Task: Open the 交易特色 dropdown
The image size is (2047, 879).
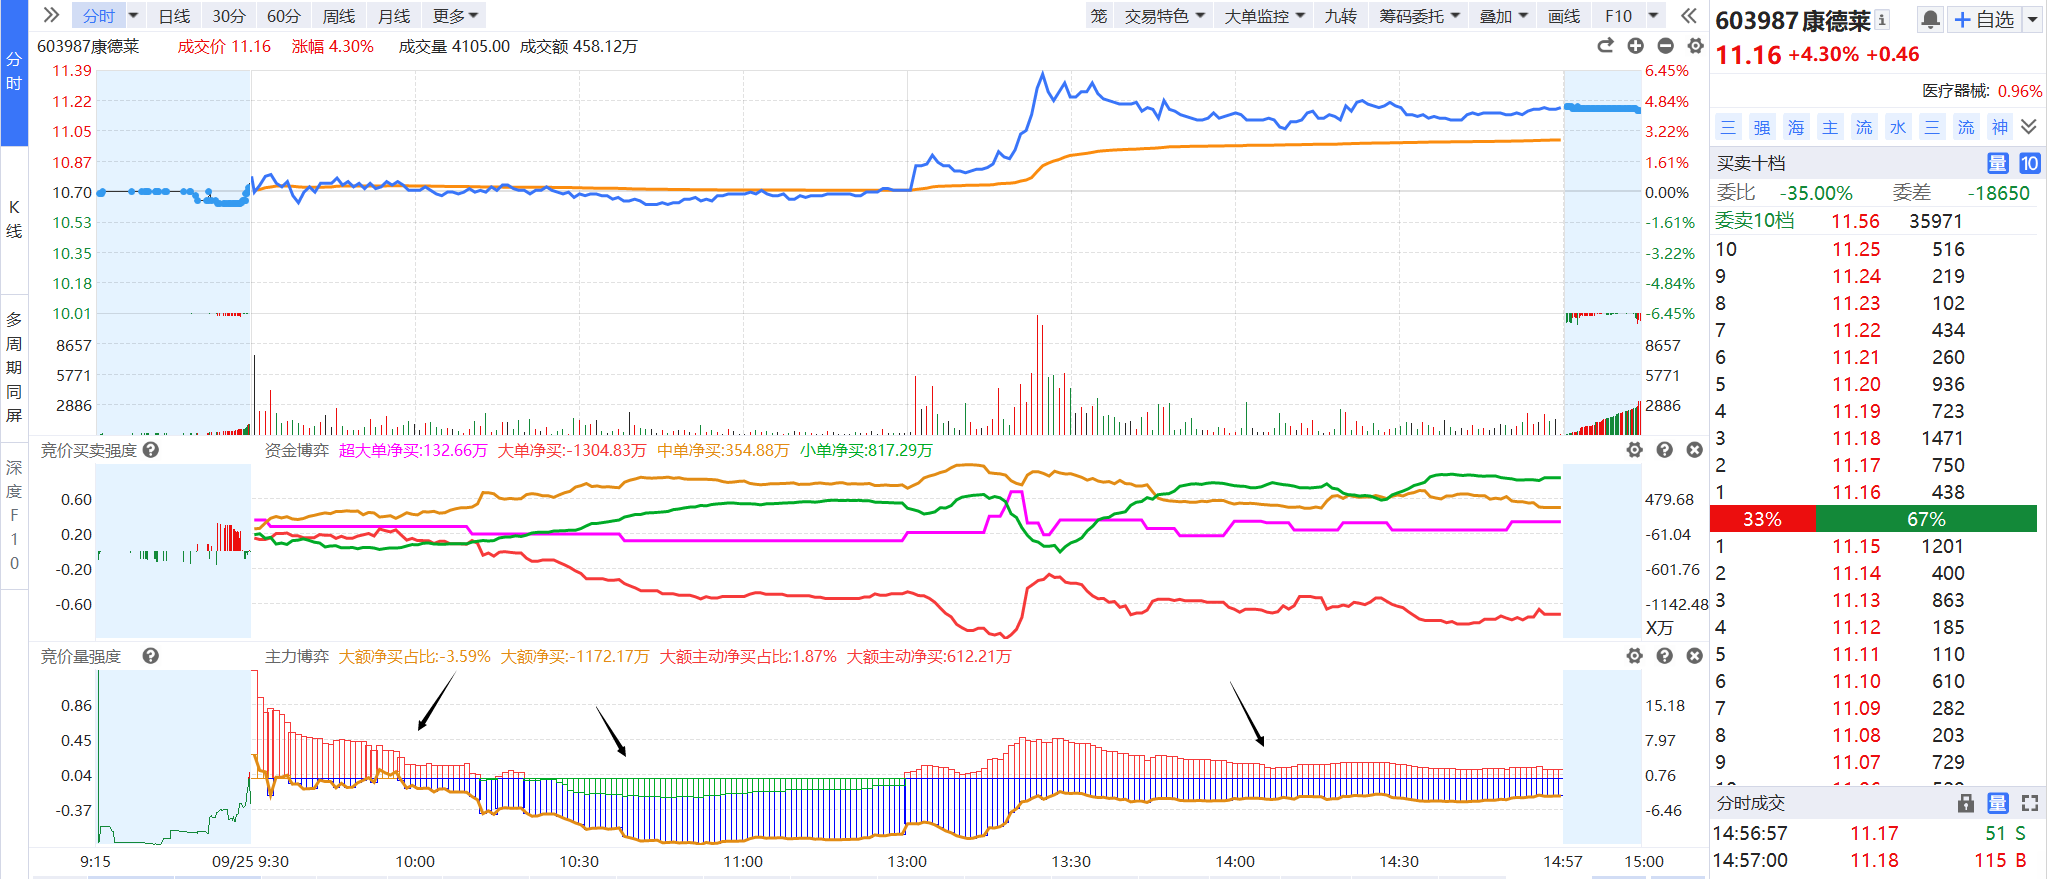Action: coord(1164,16)
